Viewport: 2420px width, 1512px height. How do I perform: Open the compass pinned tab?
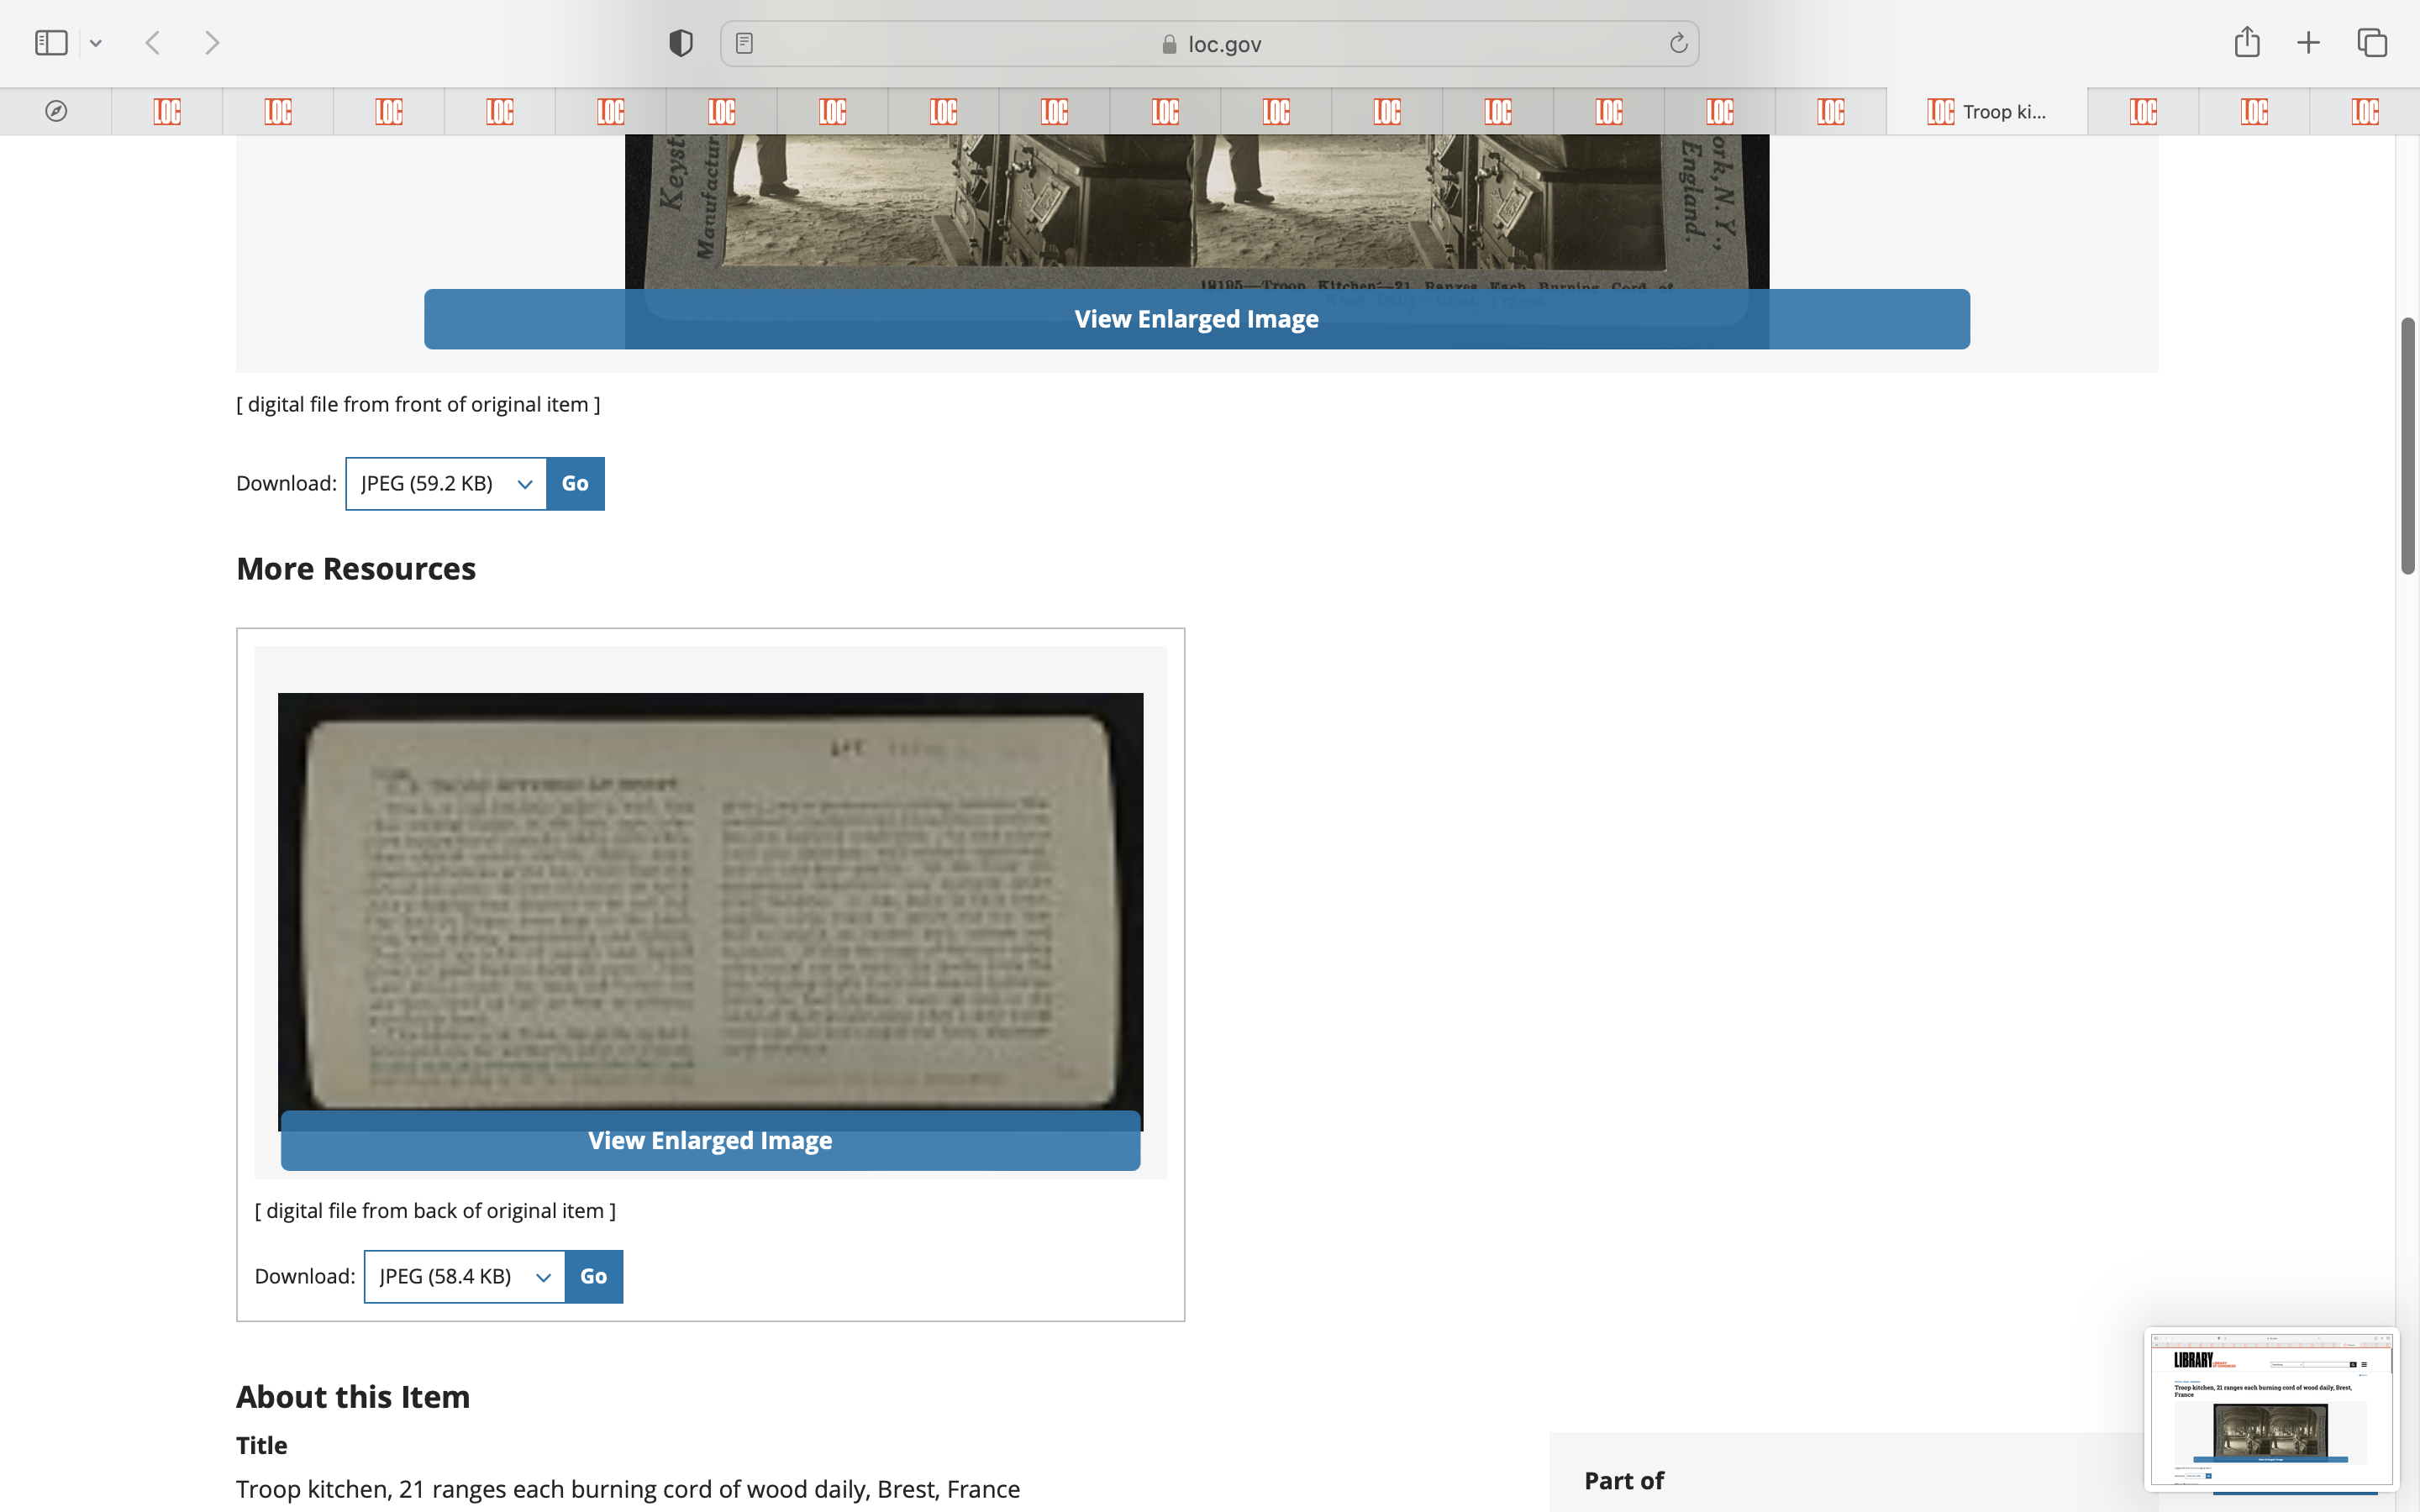[56, 111]
